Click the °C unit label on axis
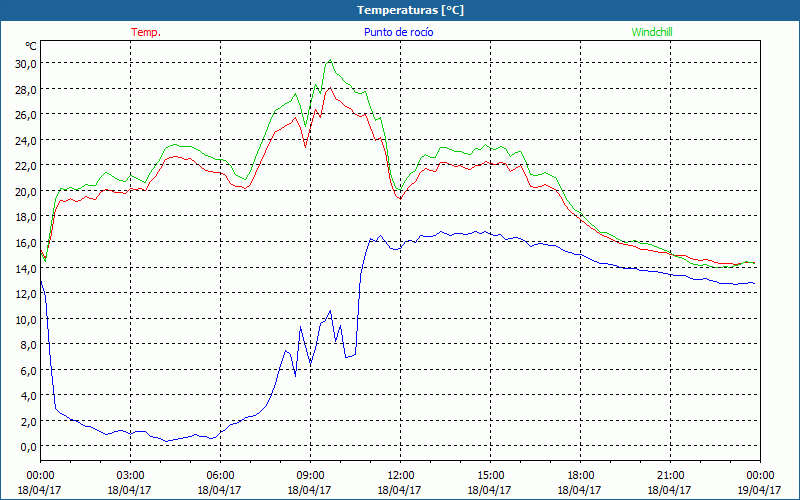 click(31, 46)
